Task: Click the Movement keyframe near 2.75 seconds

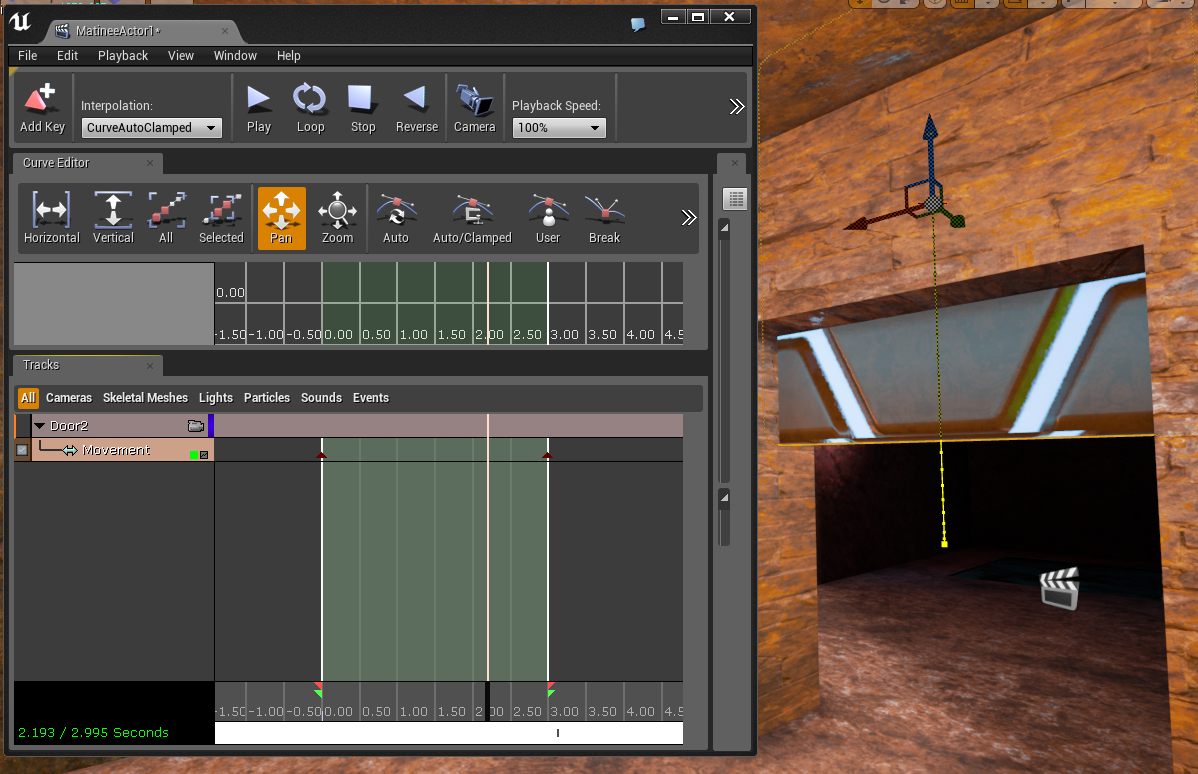Action: 547,455
